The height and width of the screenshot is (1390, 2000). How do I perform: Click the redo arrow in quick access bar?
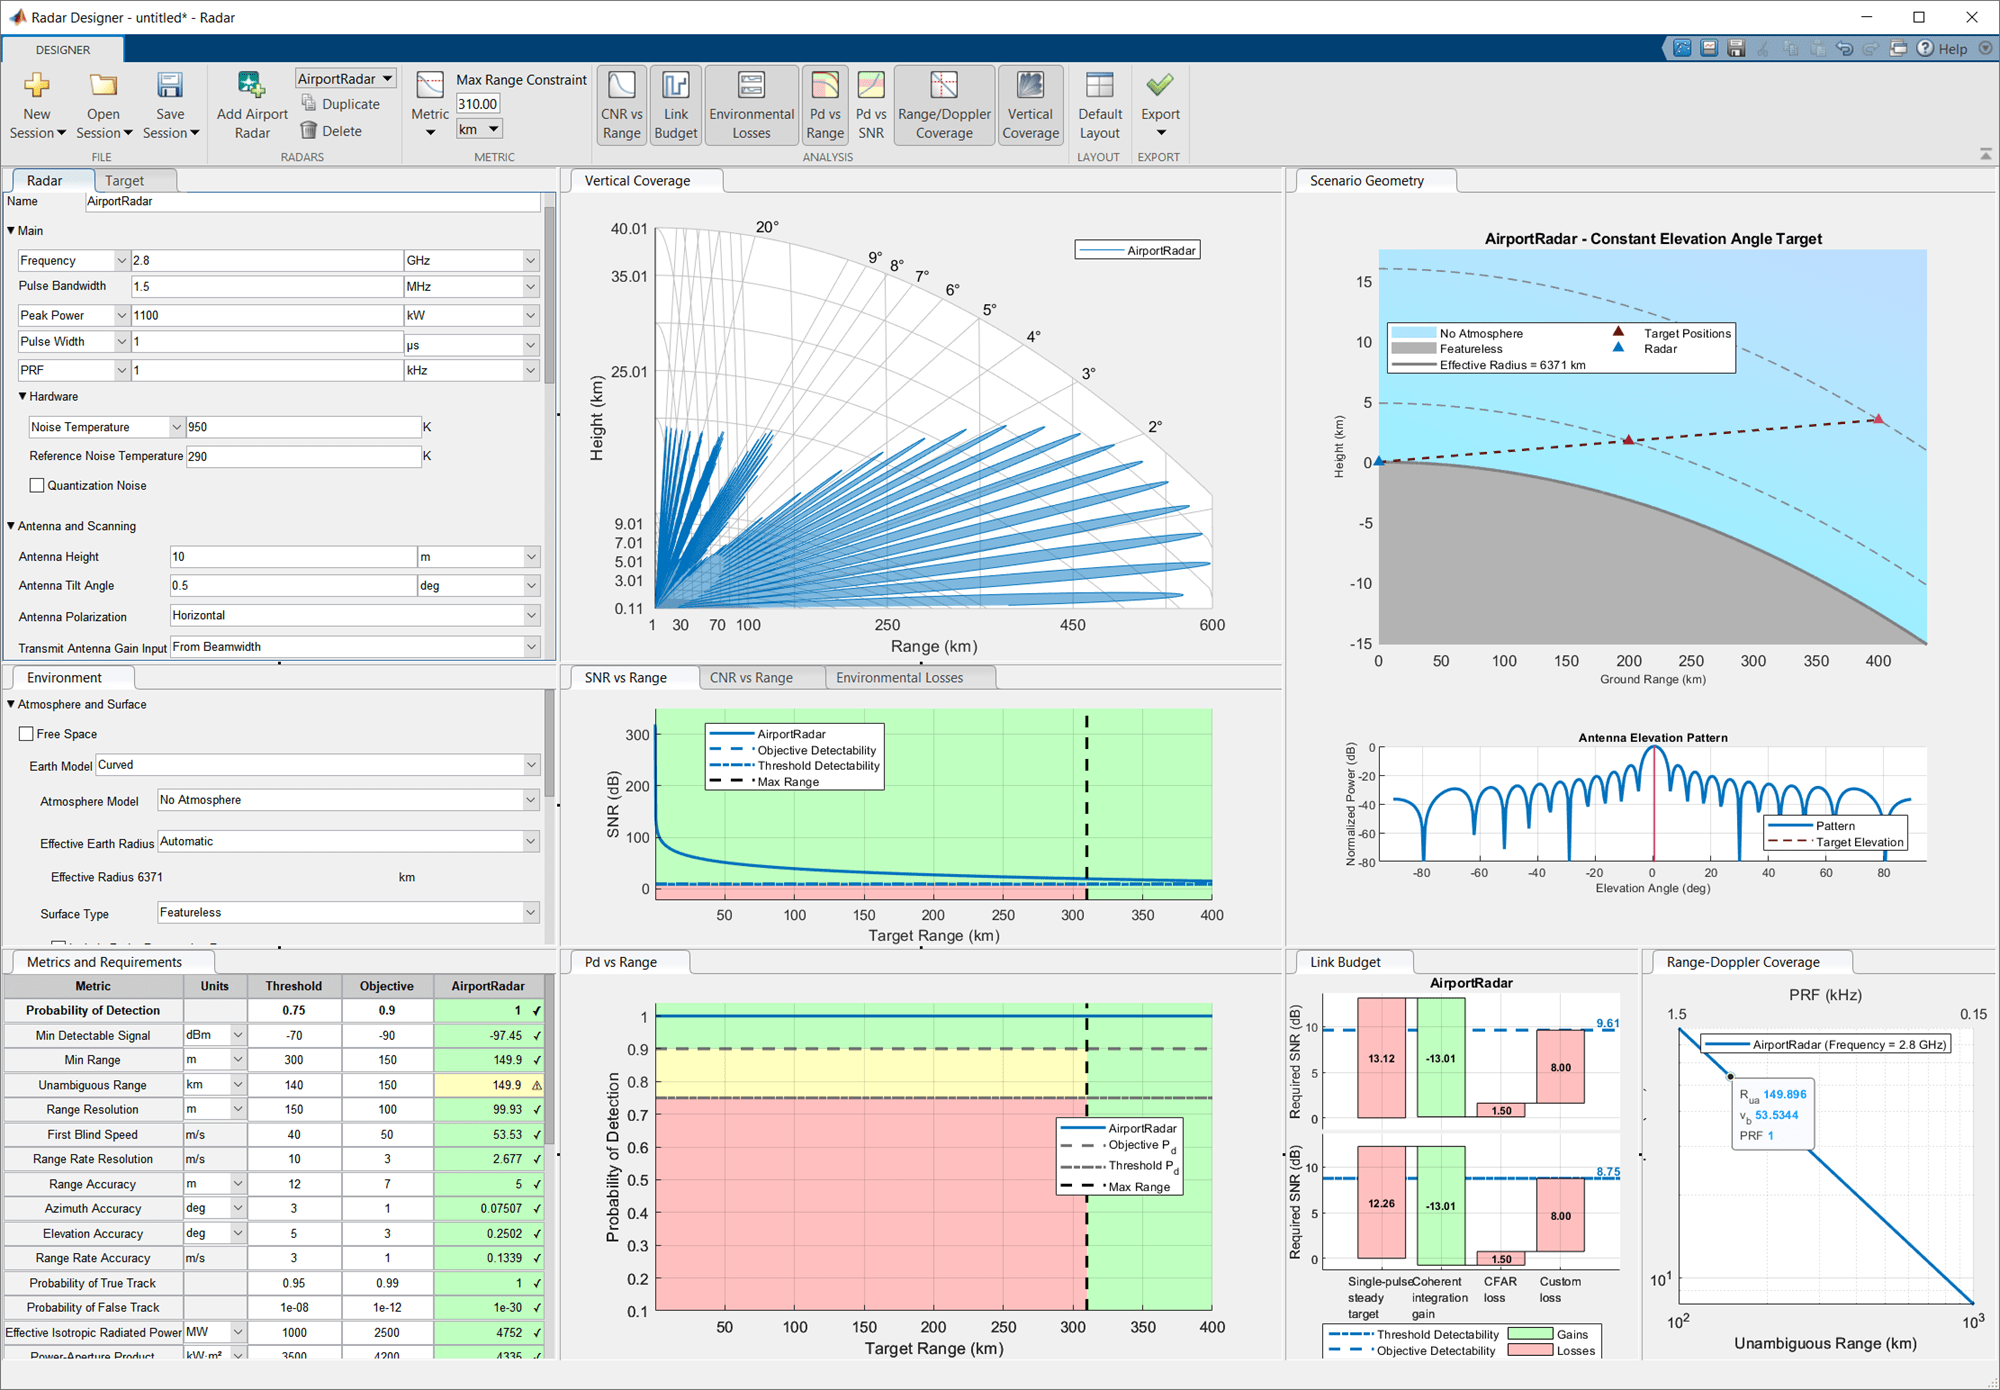coord(1870,48)
